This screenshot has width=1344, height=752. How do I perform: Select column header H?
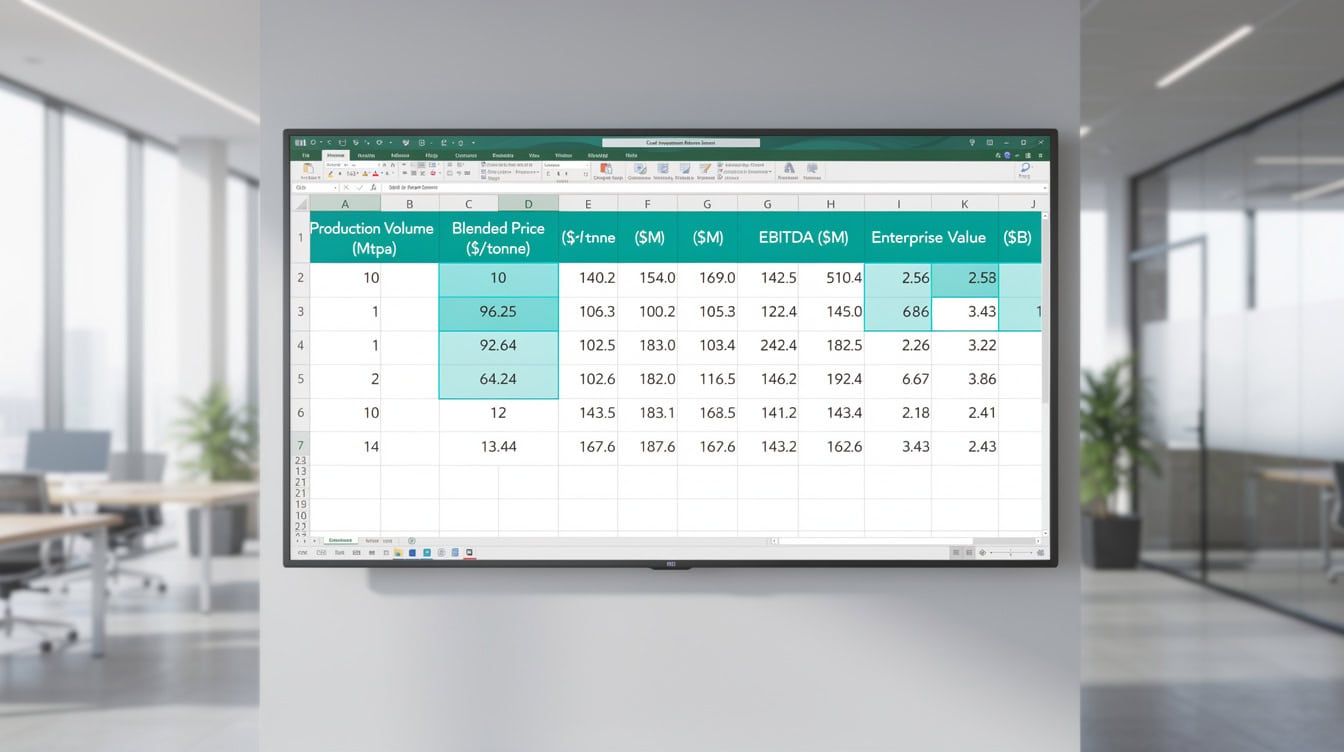(831, 203)
